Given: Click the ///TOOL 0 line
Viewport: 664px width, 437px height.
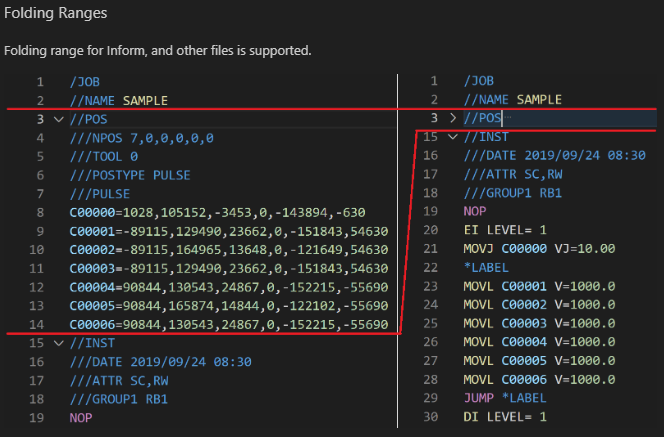Looking at the screenshot, I should pos(104,157).
